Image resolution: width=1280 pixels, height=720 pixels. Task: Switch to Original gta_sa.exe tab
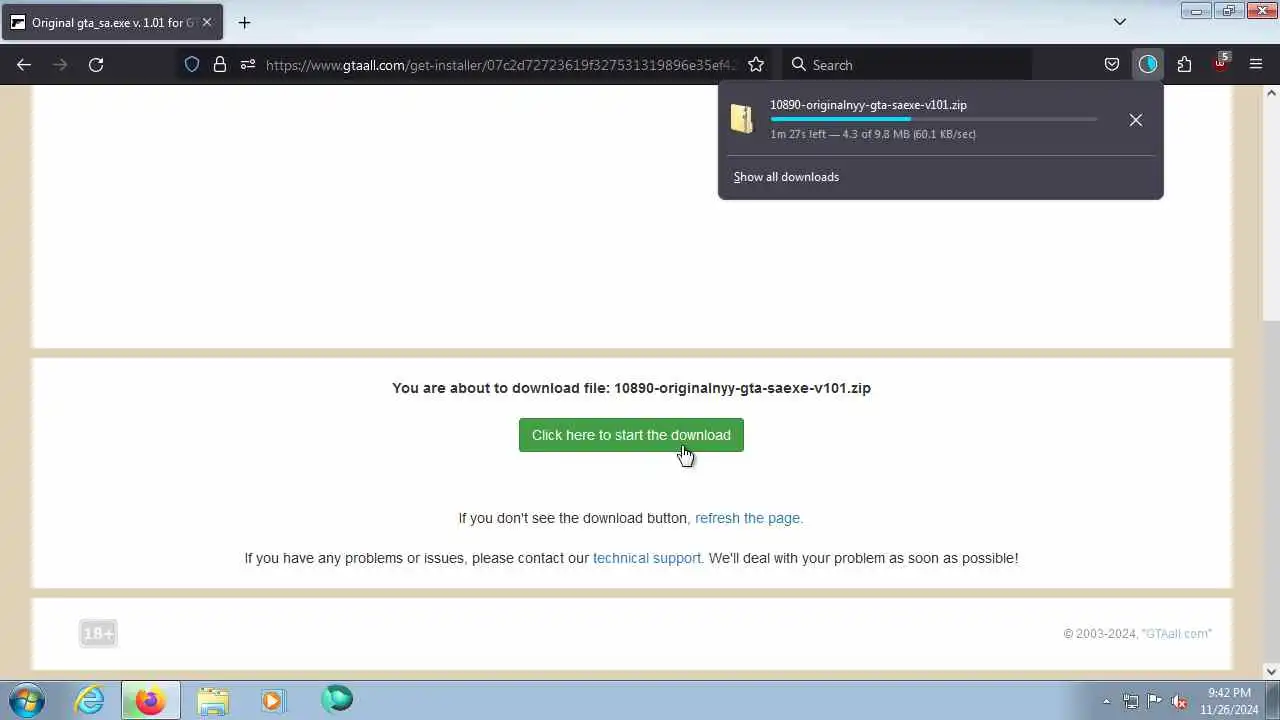click(112, 22)
